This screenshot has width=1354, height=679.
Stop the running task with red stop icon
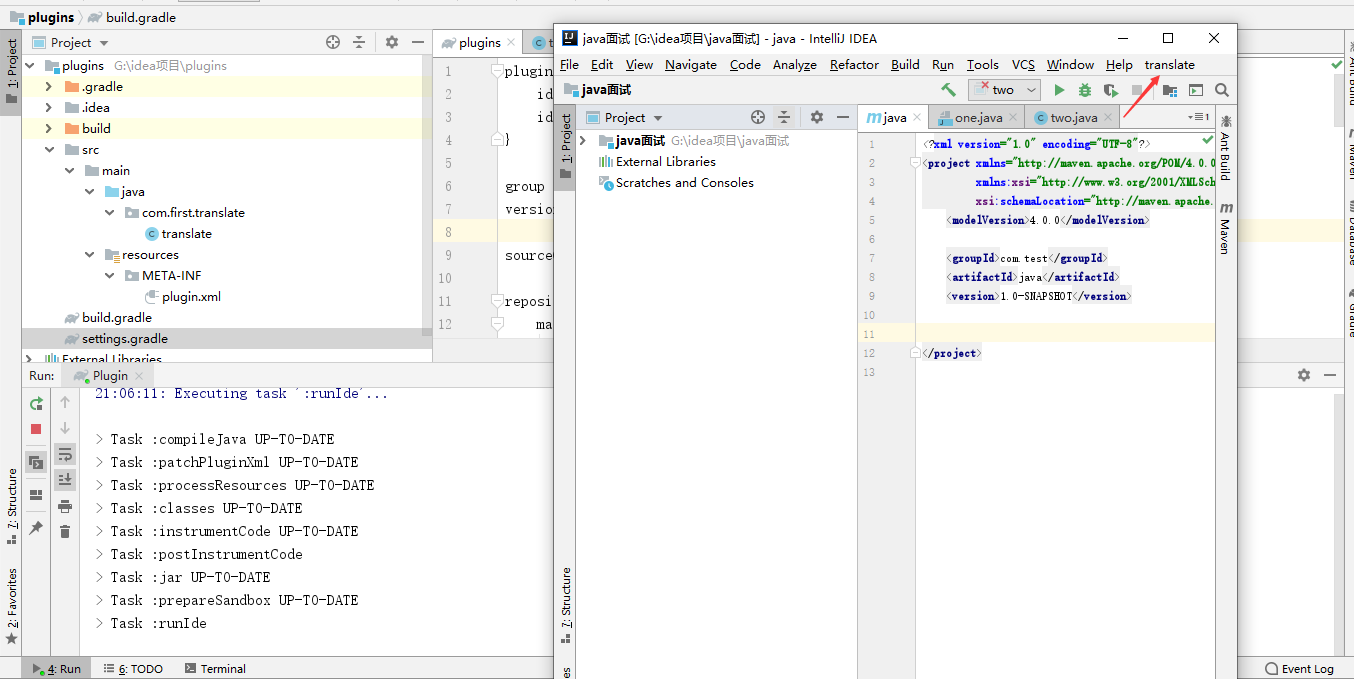pyautogui.click(x=36, y=428)
